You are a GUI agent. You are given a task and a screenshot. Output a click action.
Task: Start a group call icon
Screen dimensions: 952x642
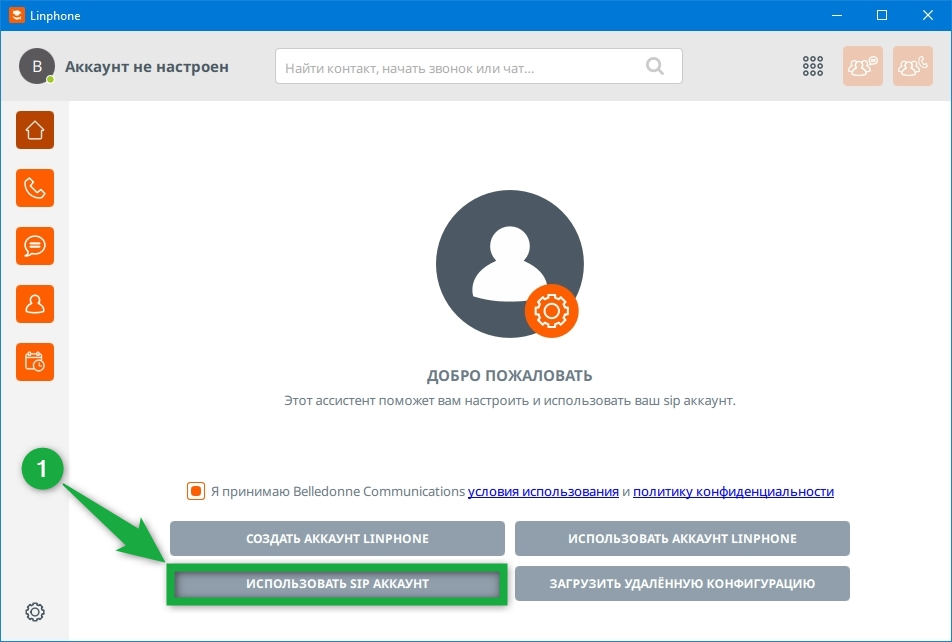point(913,66)
